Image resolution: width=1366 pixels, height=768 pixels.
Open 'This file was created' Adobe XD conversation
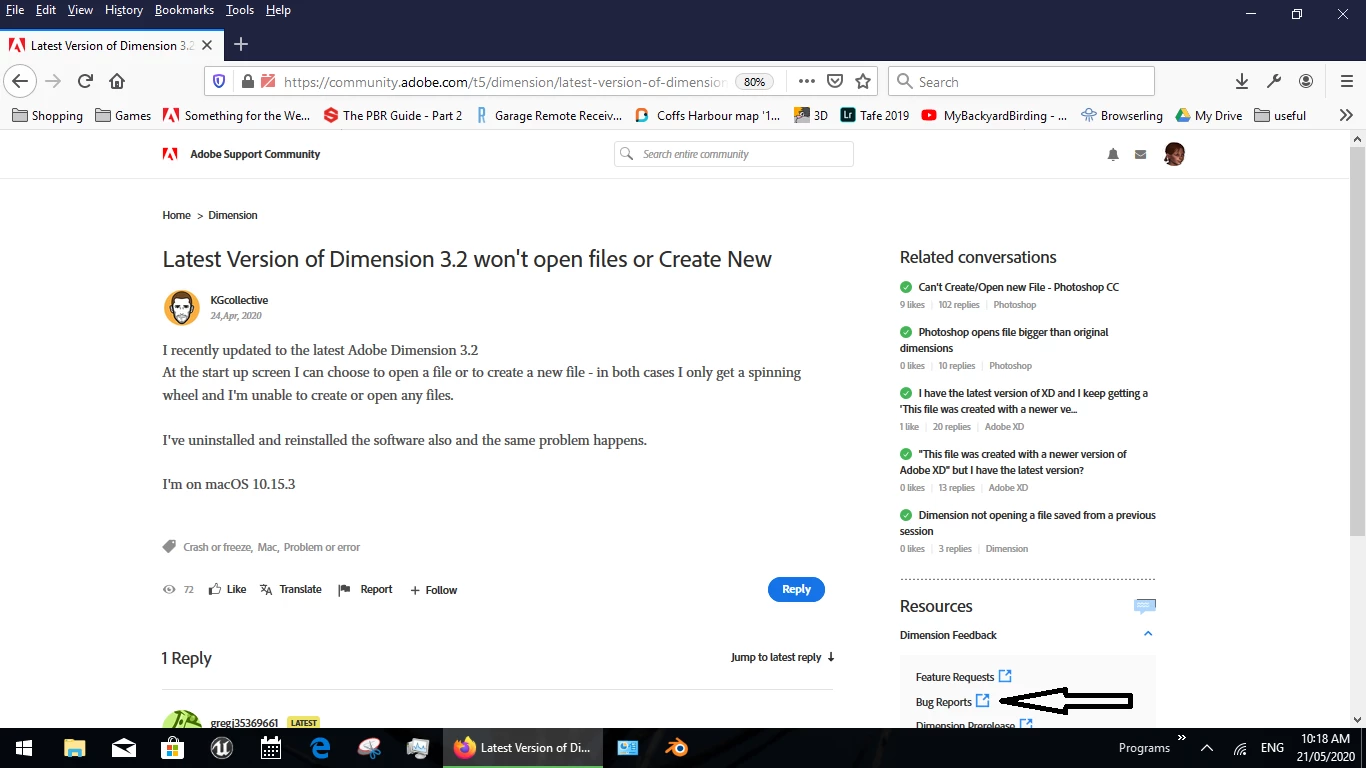pos(1013,462)
